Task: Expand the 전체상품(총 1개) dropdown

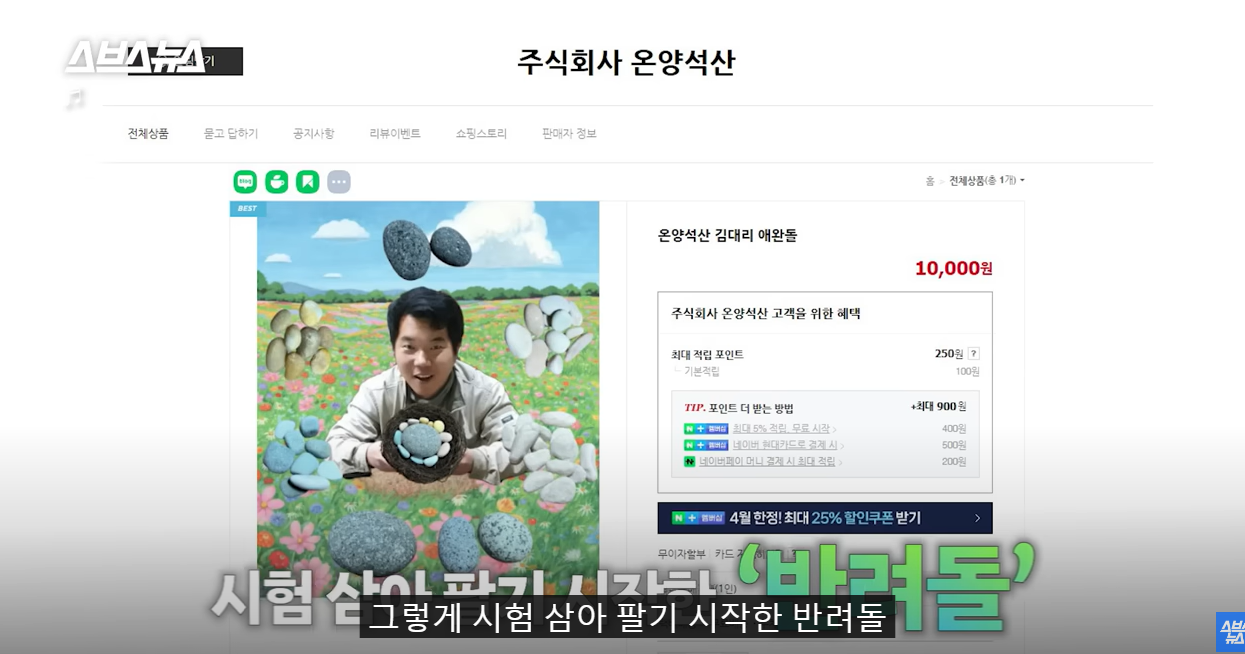Action: tap(986, 181)
